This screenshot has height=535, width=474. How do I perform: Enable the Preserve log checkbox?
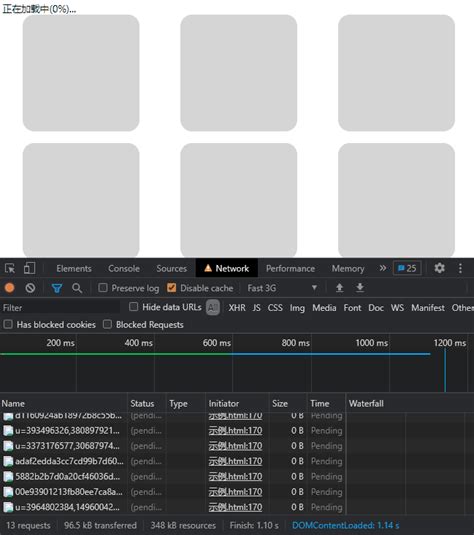[103, 288]
